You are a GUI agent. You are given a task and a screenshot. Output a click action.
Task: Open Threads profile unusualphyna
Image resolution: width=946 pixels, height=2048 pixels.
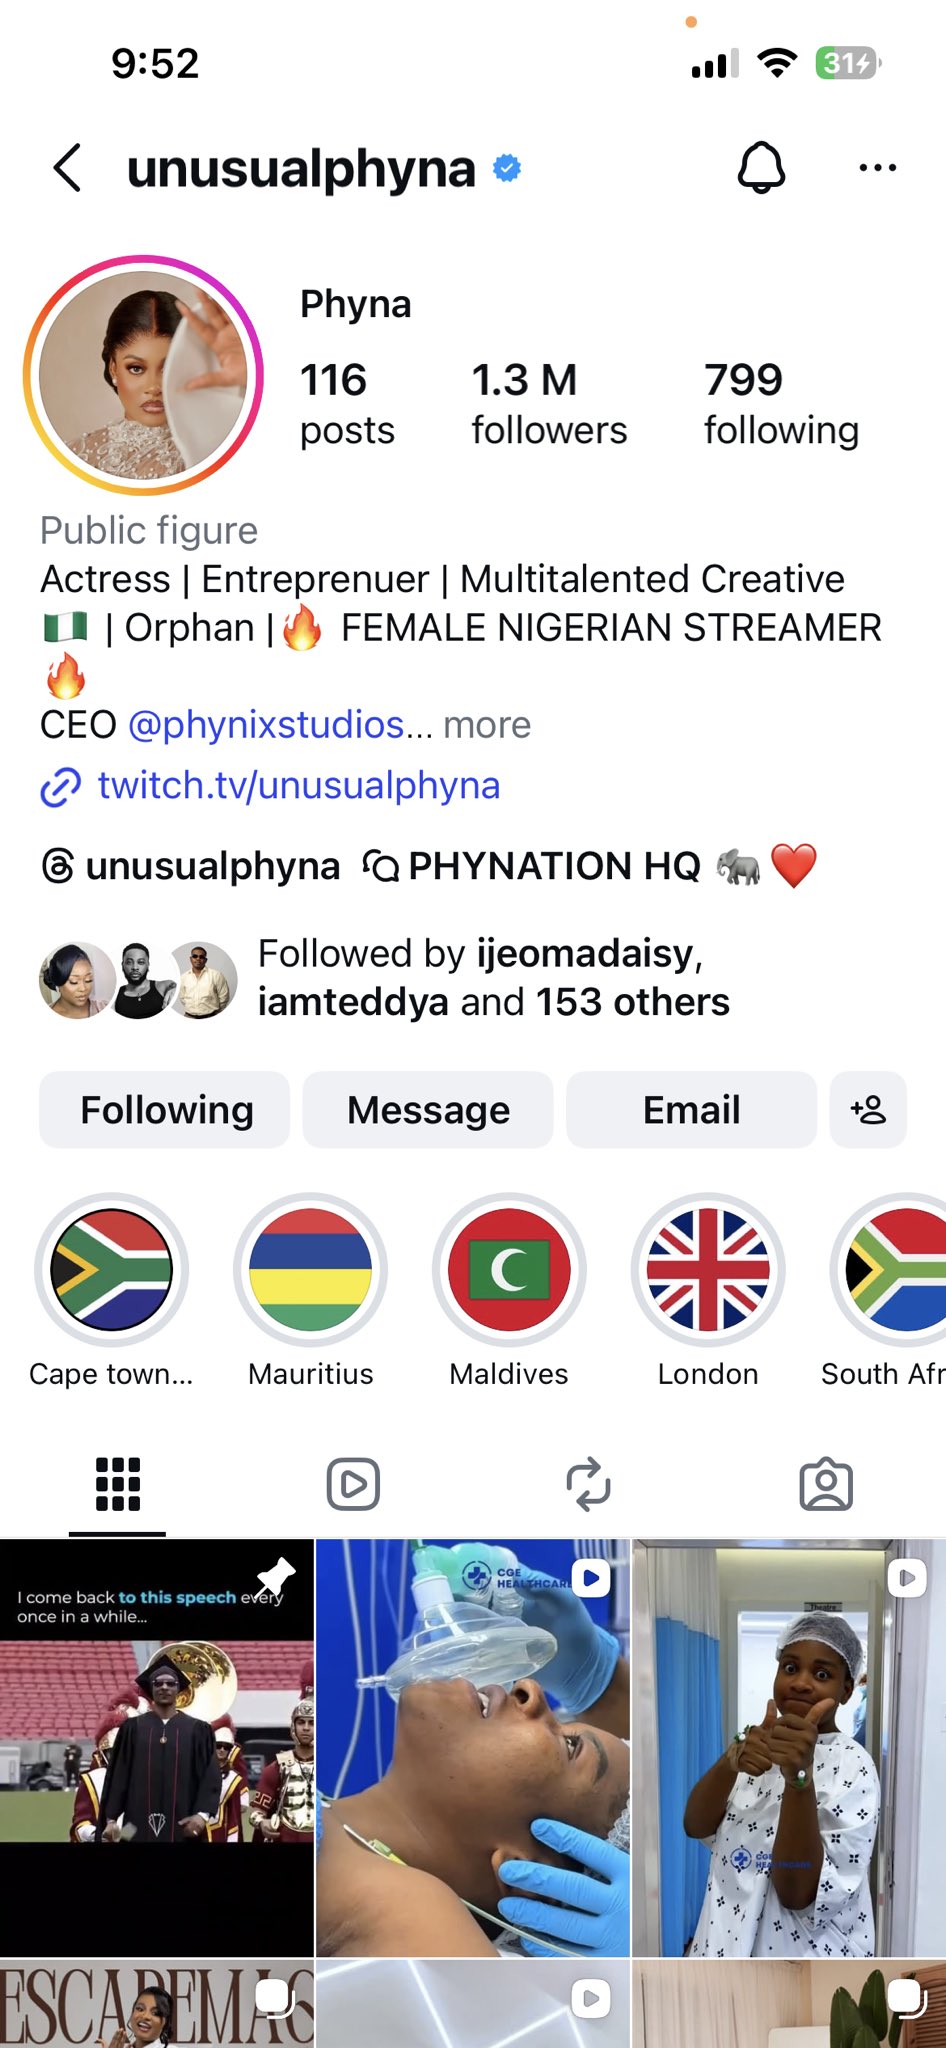(191, 866)
